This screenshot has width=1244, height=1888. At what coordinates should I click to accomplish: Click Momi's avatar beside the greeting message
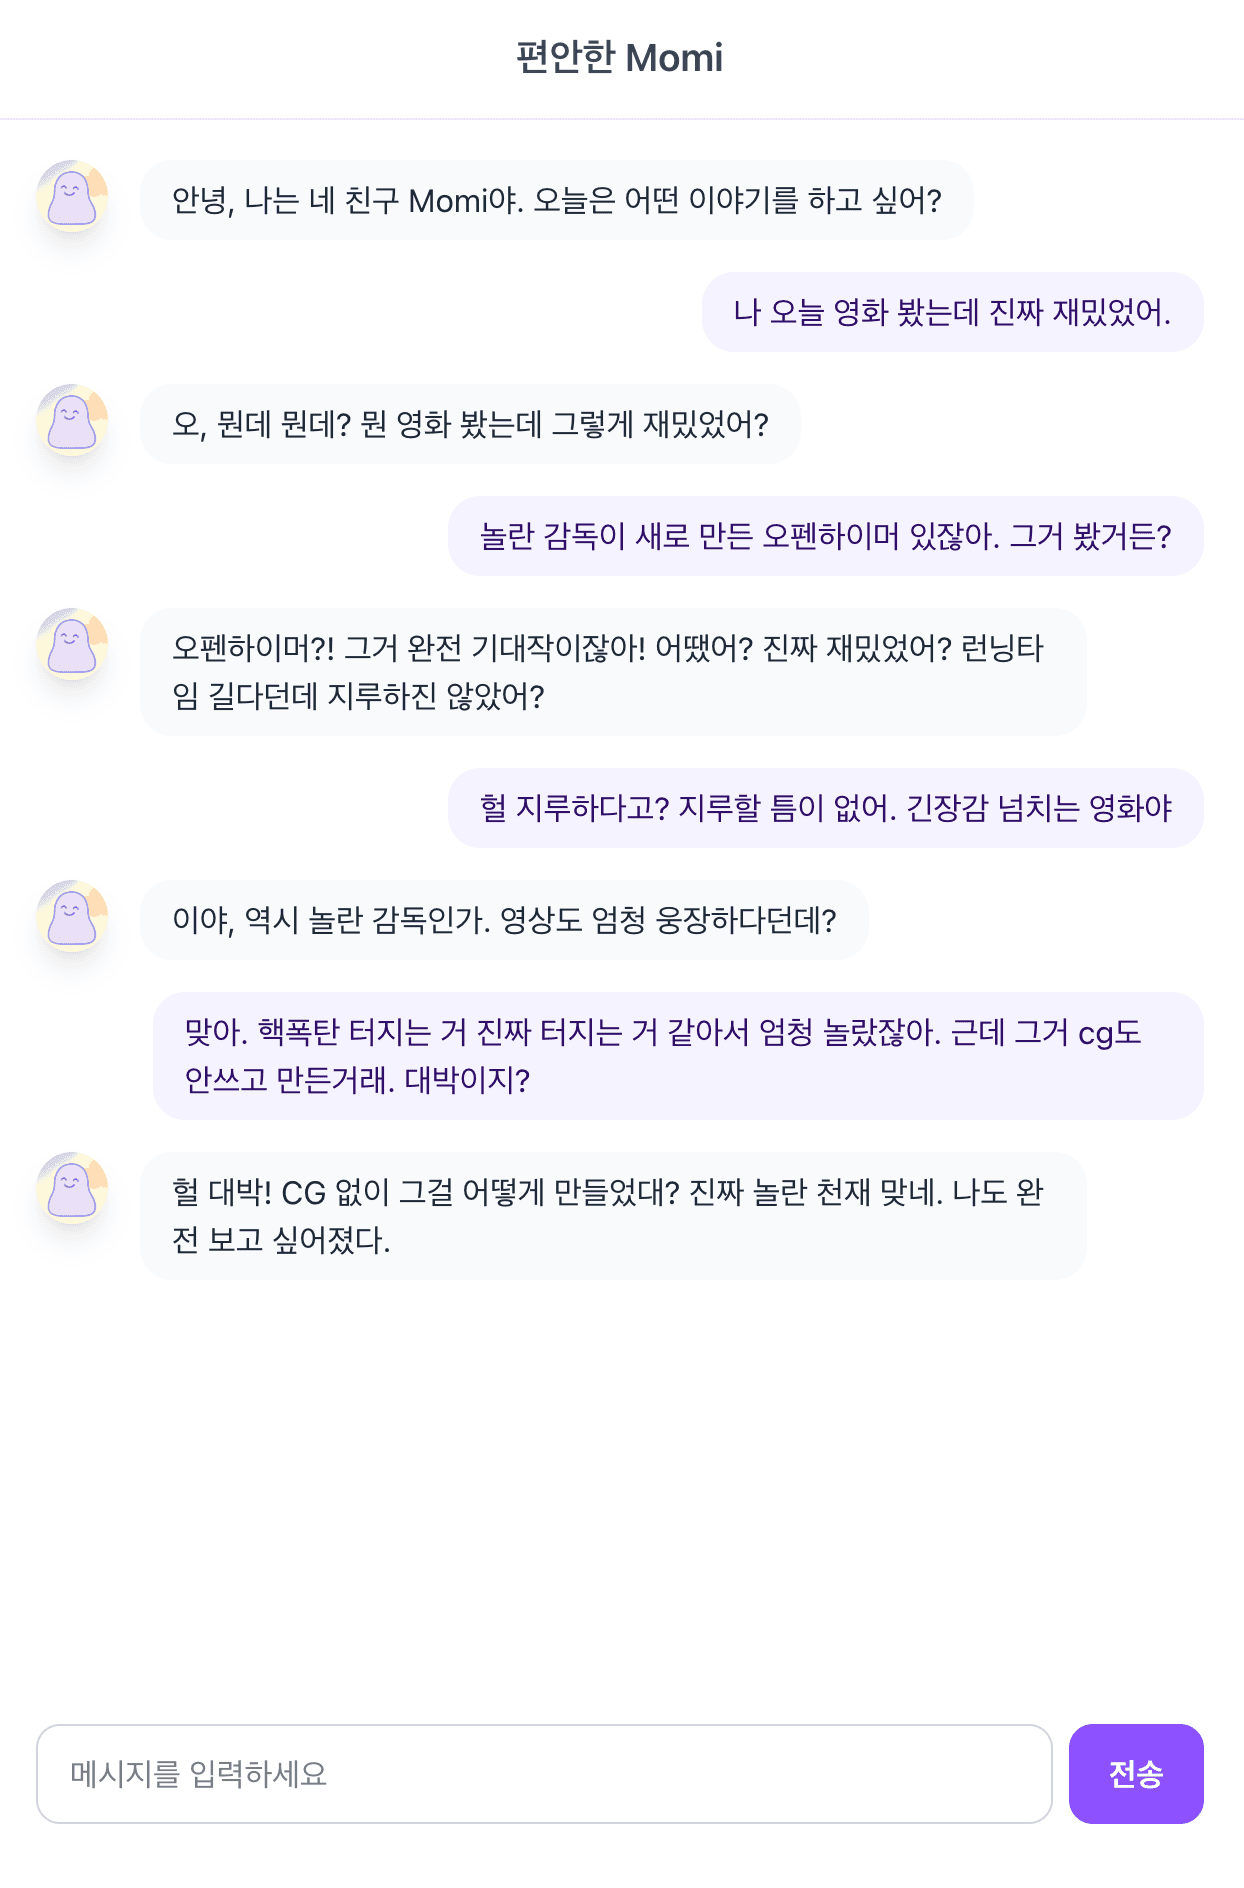click(72, 196)
